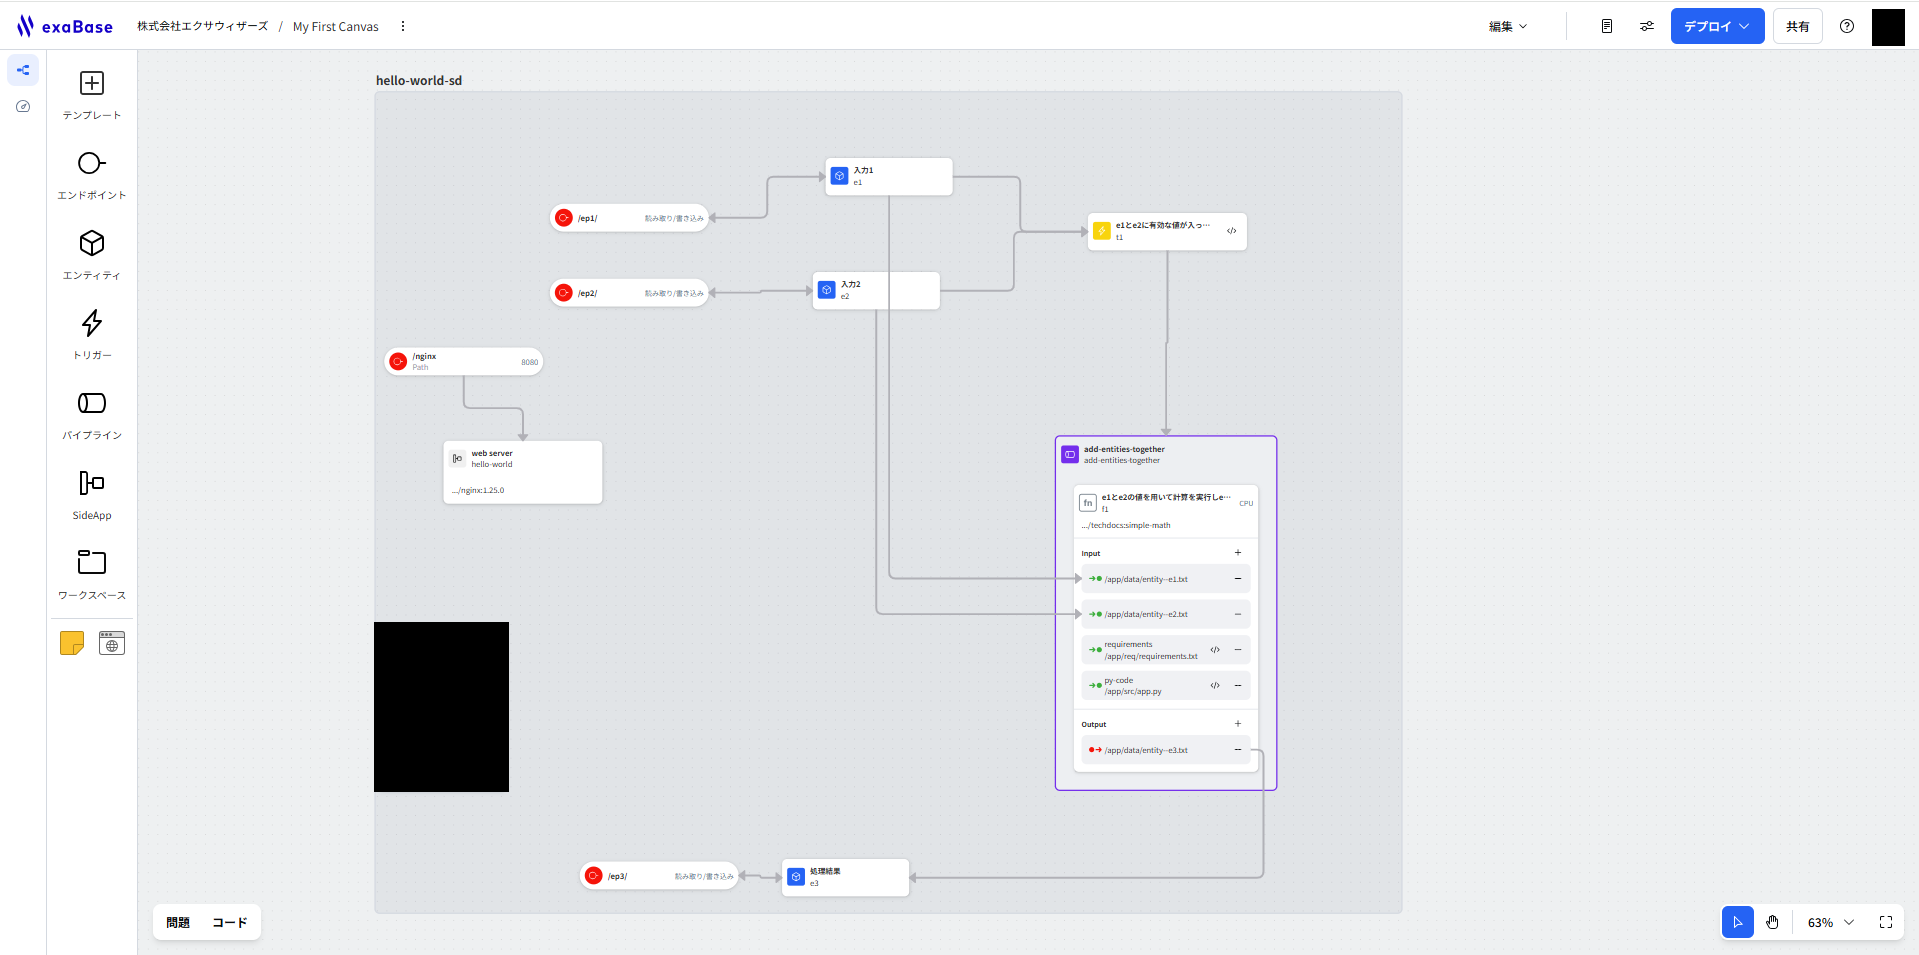Open the テンプレート (template) tool
The image size is (1919, 955).
(92, 95)
